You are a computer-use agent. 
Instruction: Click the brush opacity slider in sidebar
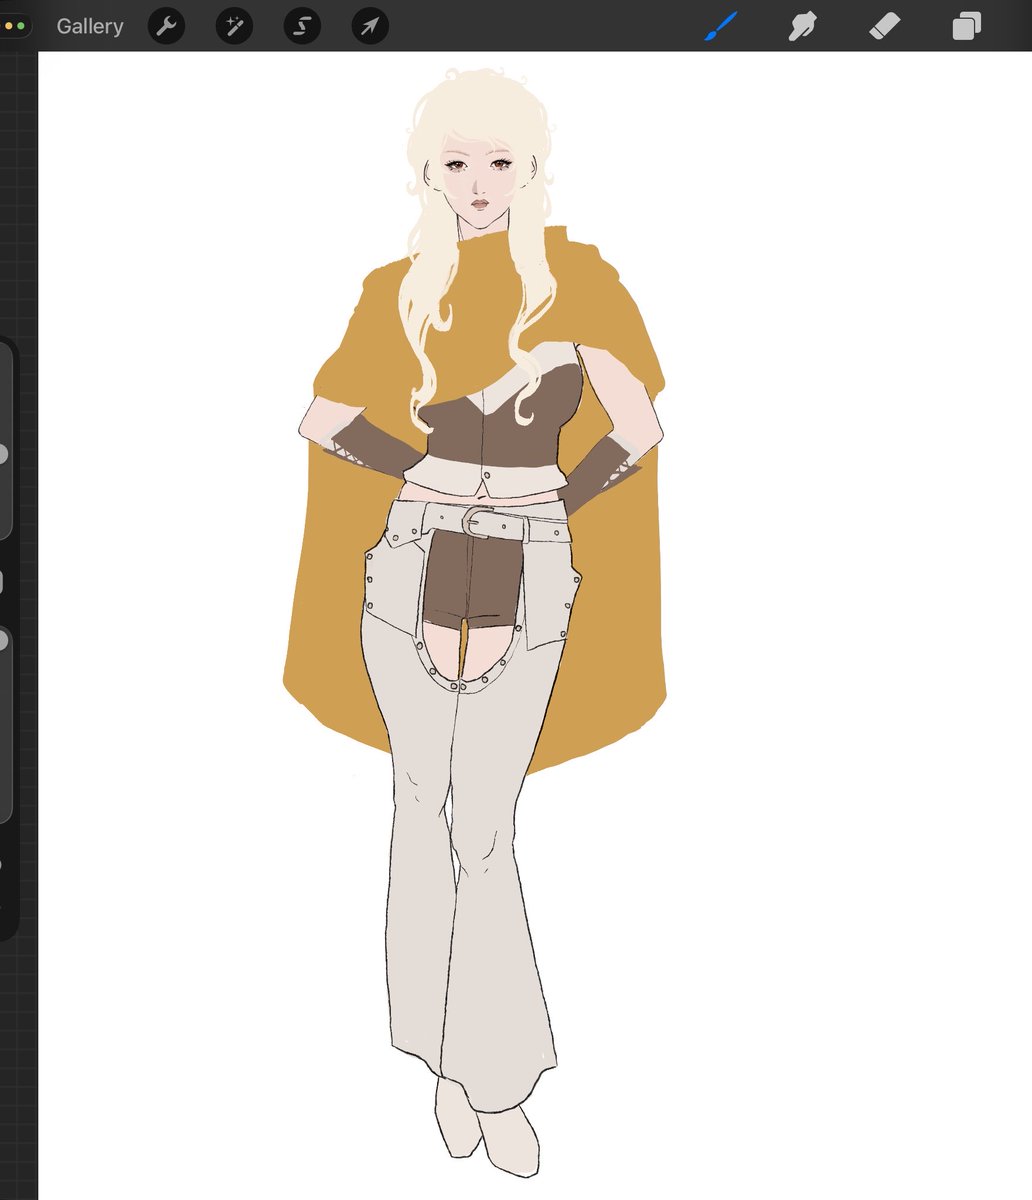tap(4, 725)
